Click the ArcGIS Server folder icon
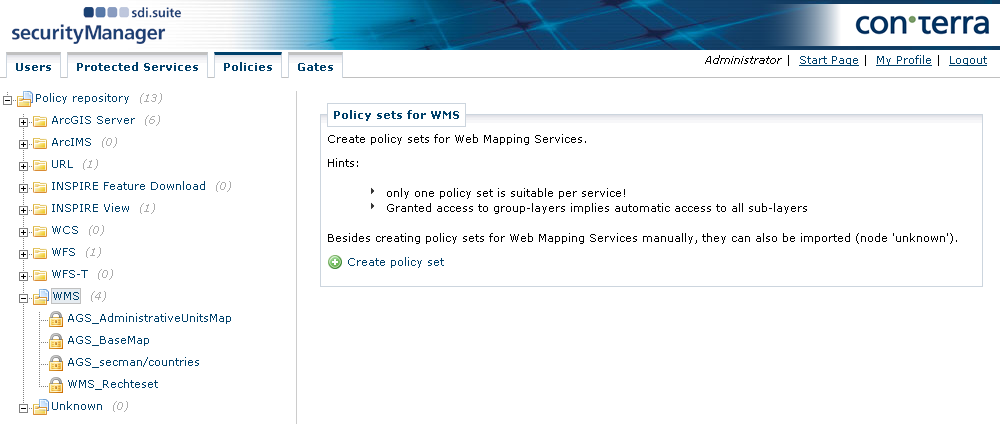This screenshot has height=424, width=1000. pos(40,121)
